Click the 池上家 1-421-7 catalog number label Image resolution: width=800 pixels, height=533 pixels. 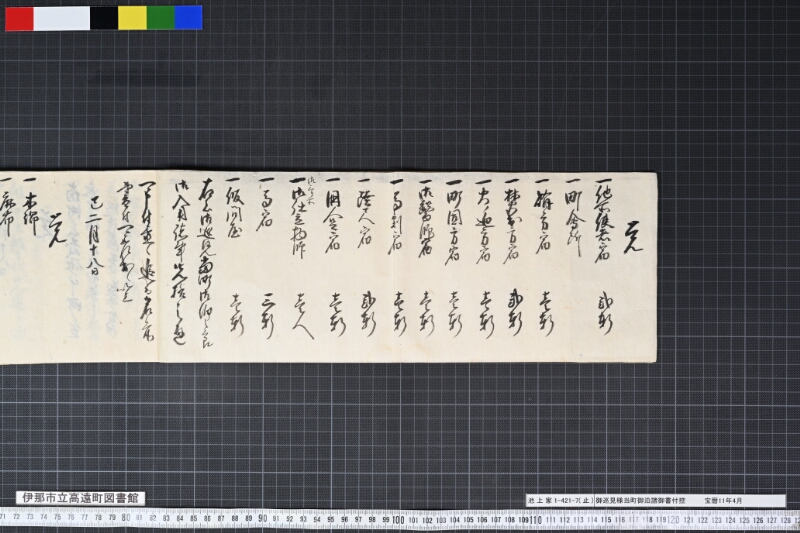(x=560, y=501)
